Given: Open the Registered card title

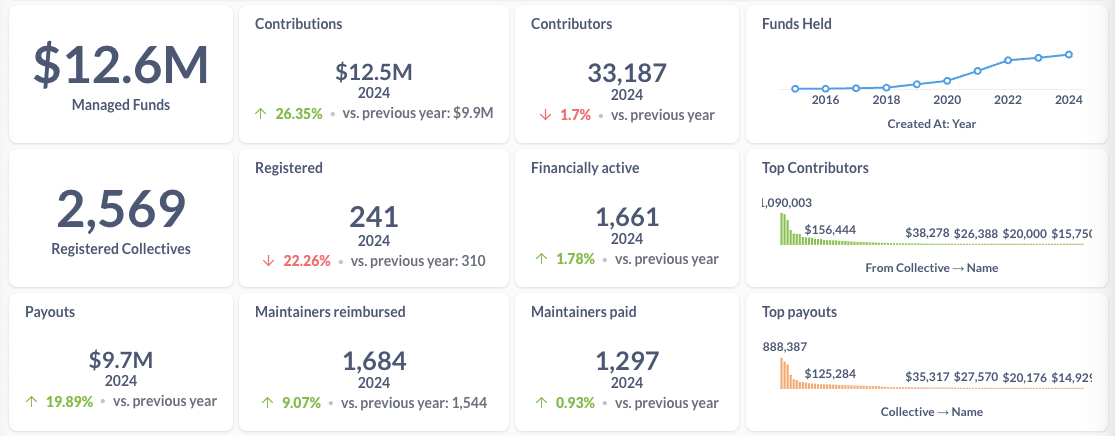Looking at the screenshot, I should click(x=288, y=168).
